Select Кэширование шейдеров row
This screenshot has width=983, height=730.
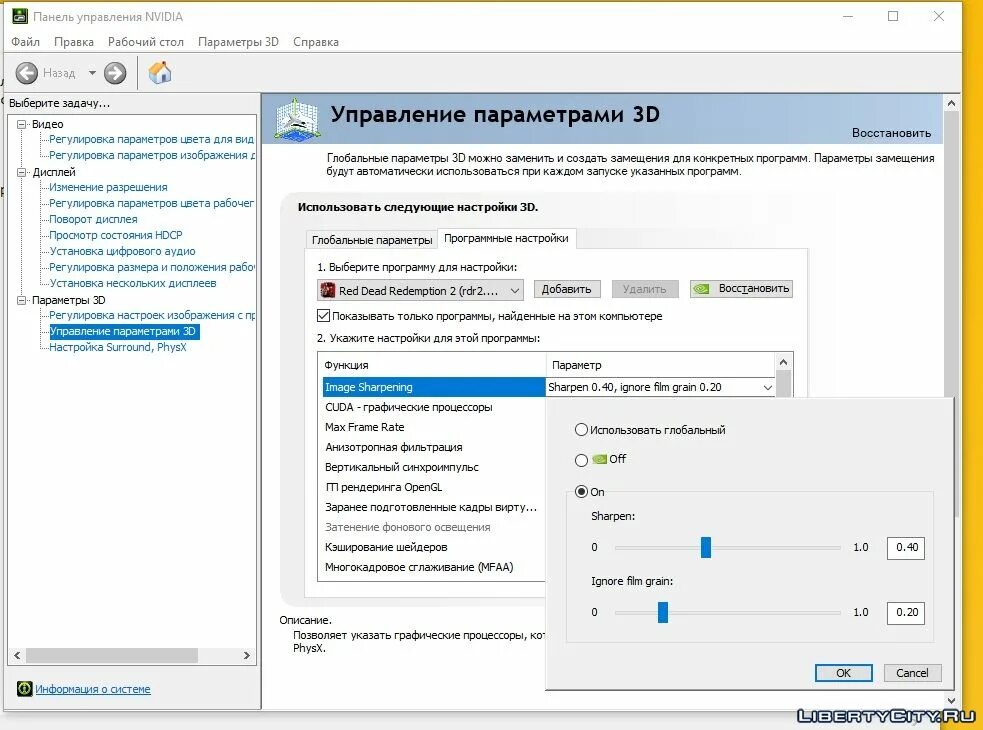coord(434,547)
